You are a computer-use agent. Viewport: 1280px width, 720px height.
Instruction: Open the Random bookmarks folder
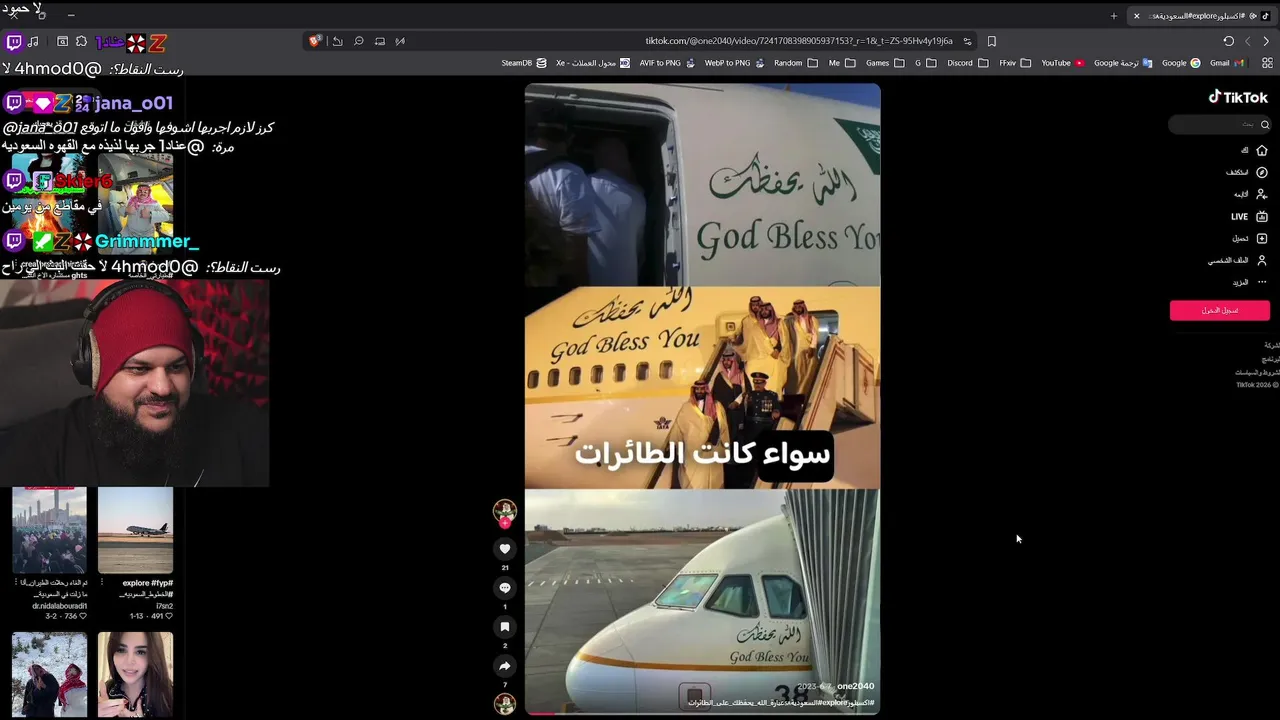click(x=796, y=63)
